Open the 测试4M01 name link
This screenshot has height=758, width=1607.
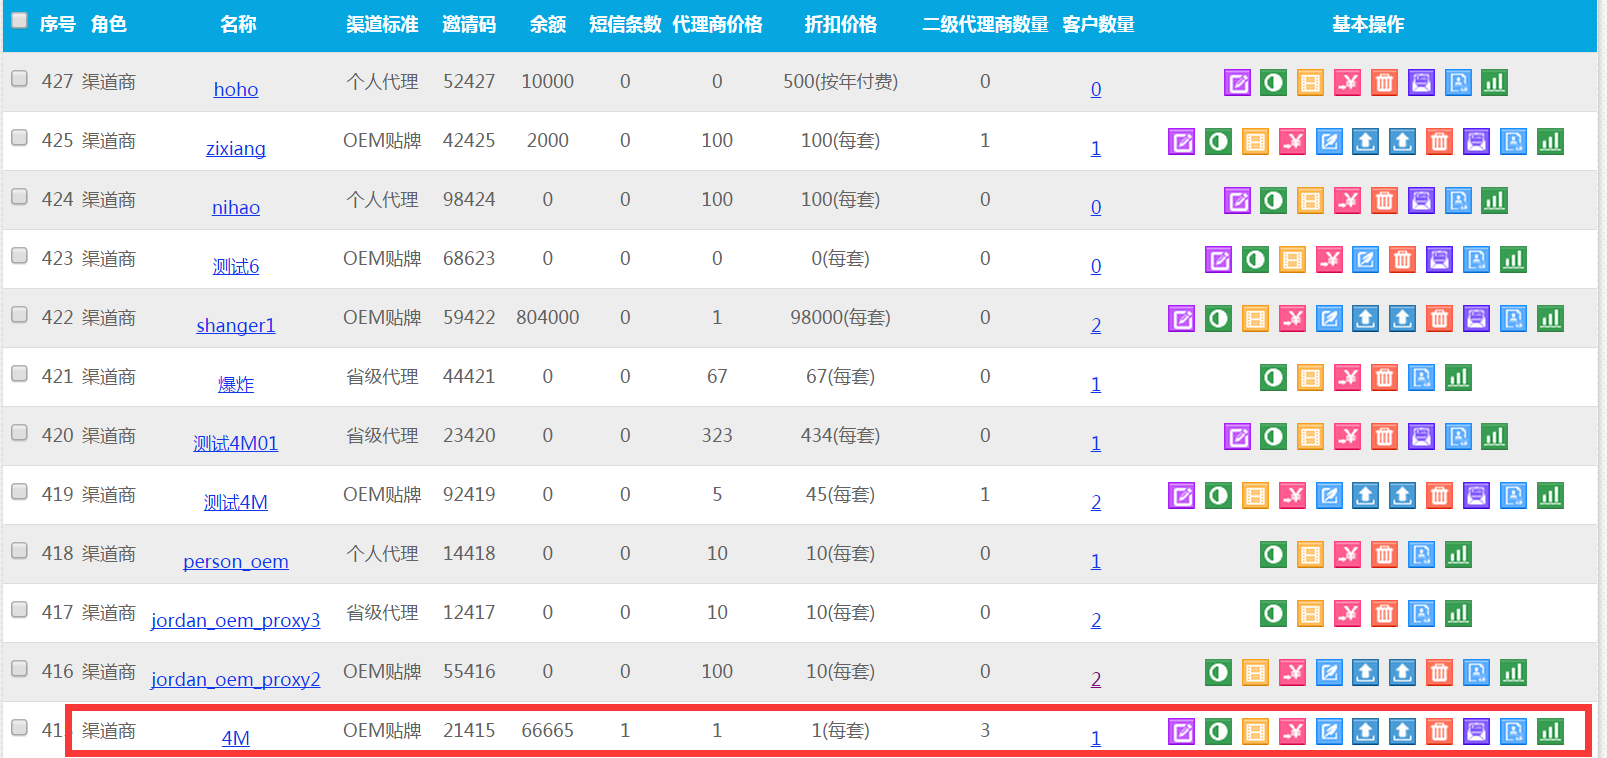(x=235, y=444)
